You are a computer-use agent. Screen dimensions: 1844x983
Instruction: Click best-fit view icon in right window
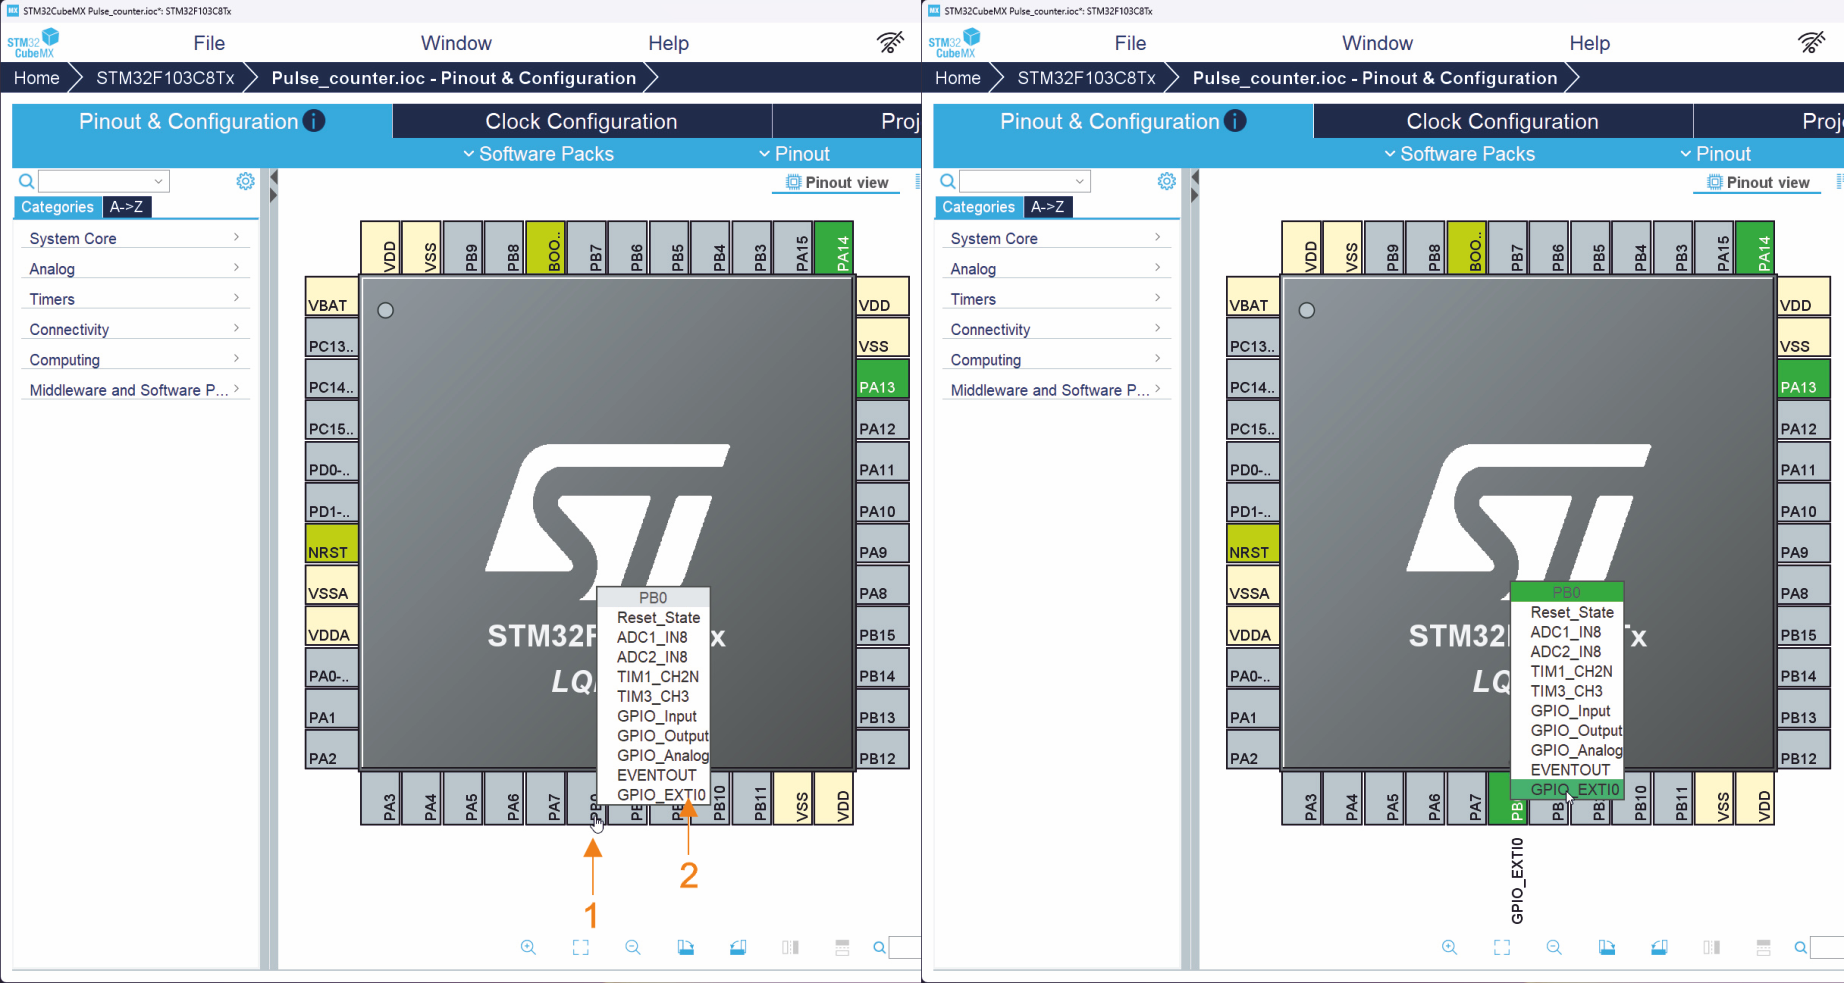(1502, 947)
